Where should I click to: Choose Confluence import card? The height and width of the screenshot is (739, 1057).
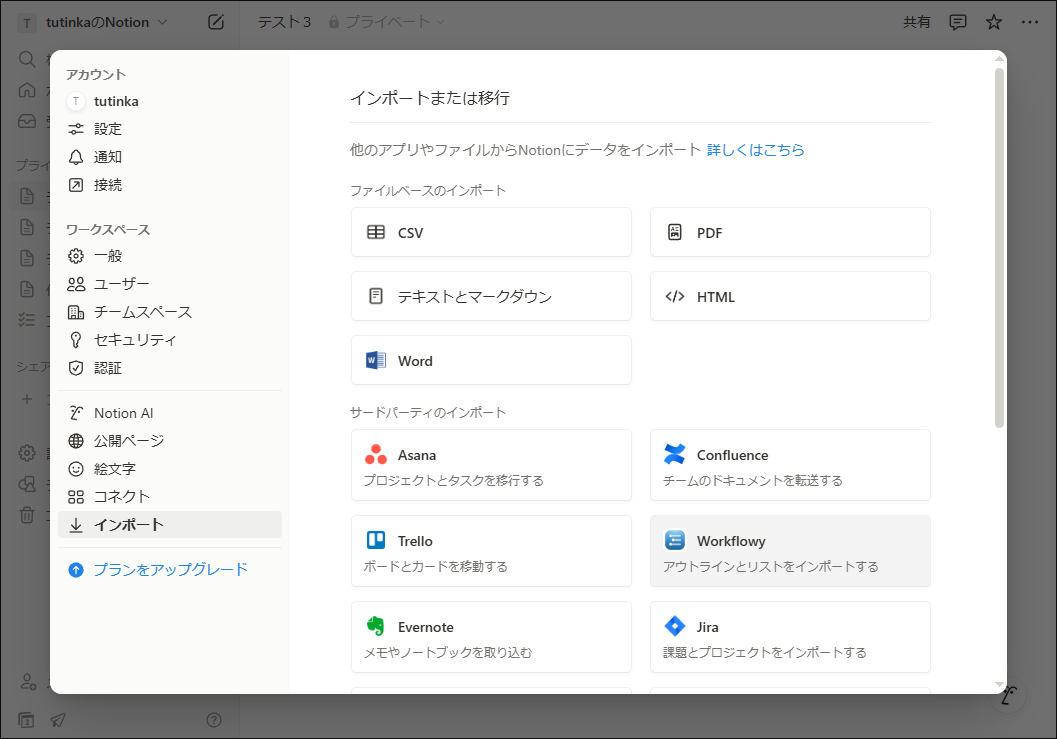(x=790, y=465)
